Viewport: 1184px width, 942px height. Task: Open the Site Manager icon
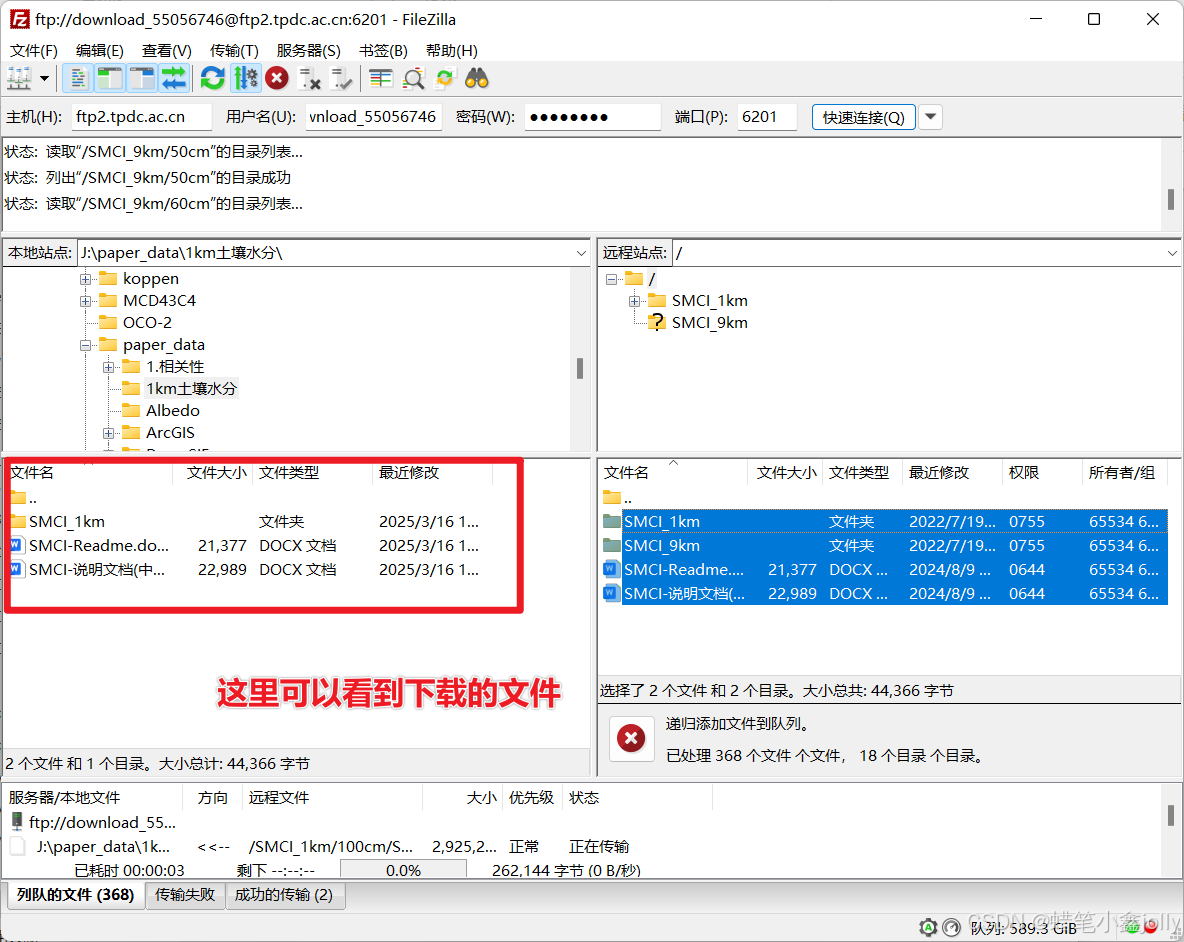point(19,78)
